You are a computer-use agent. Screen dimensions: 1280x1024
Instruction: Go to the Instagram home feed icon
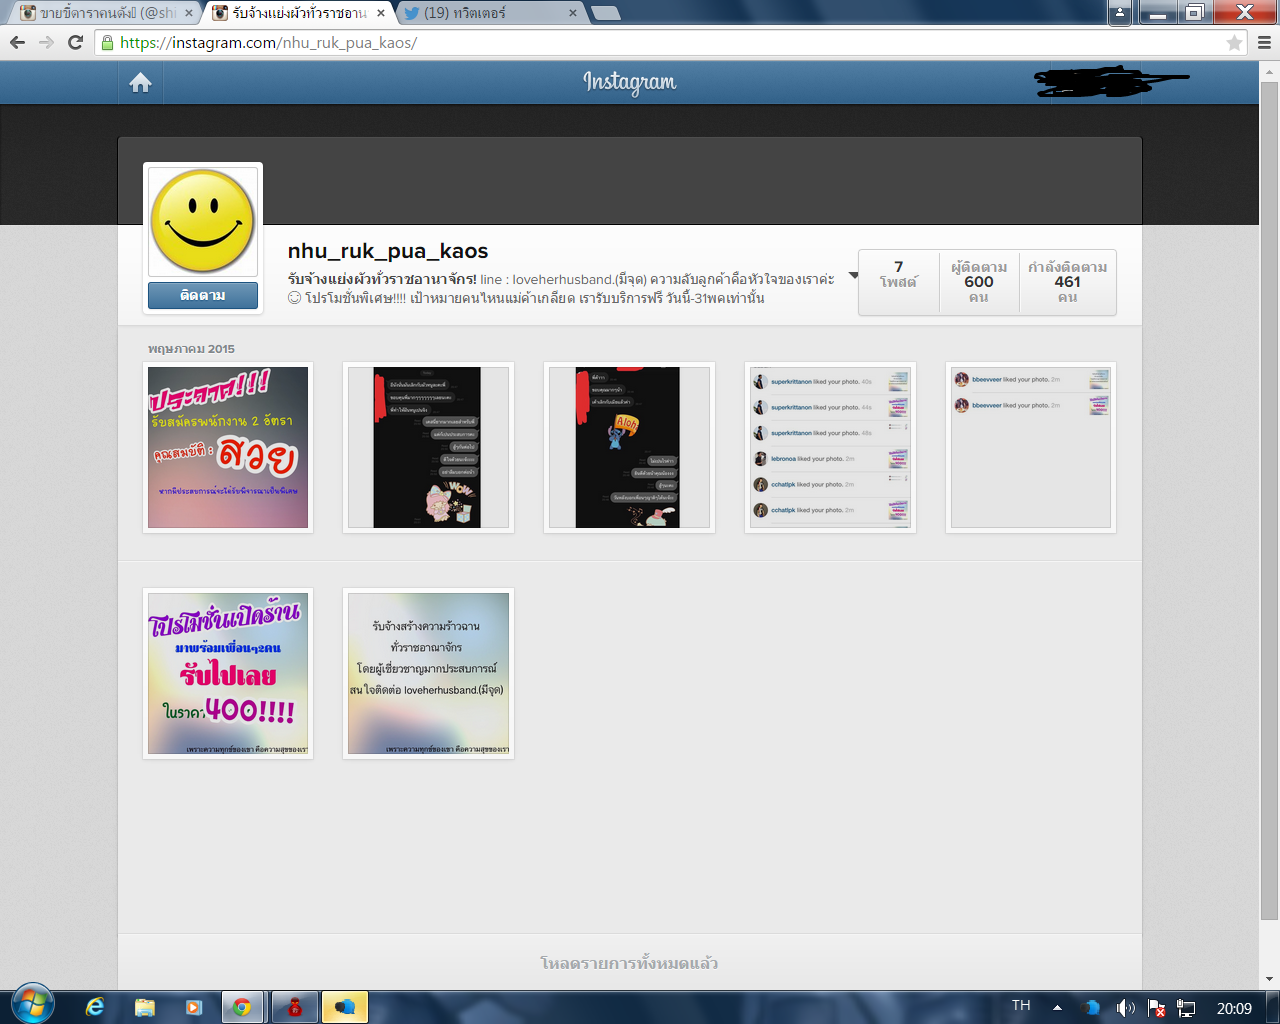pos(140,83)
